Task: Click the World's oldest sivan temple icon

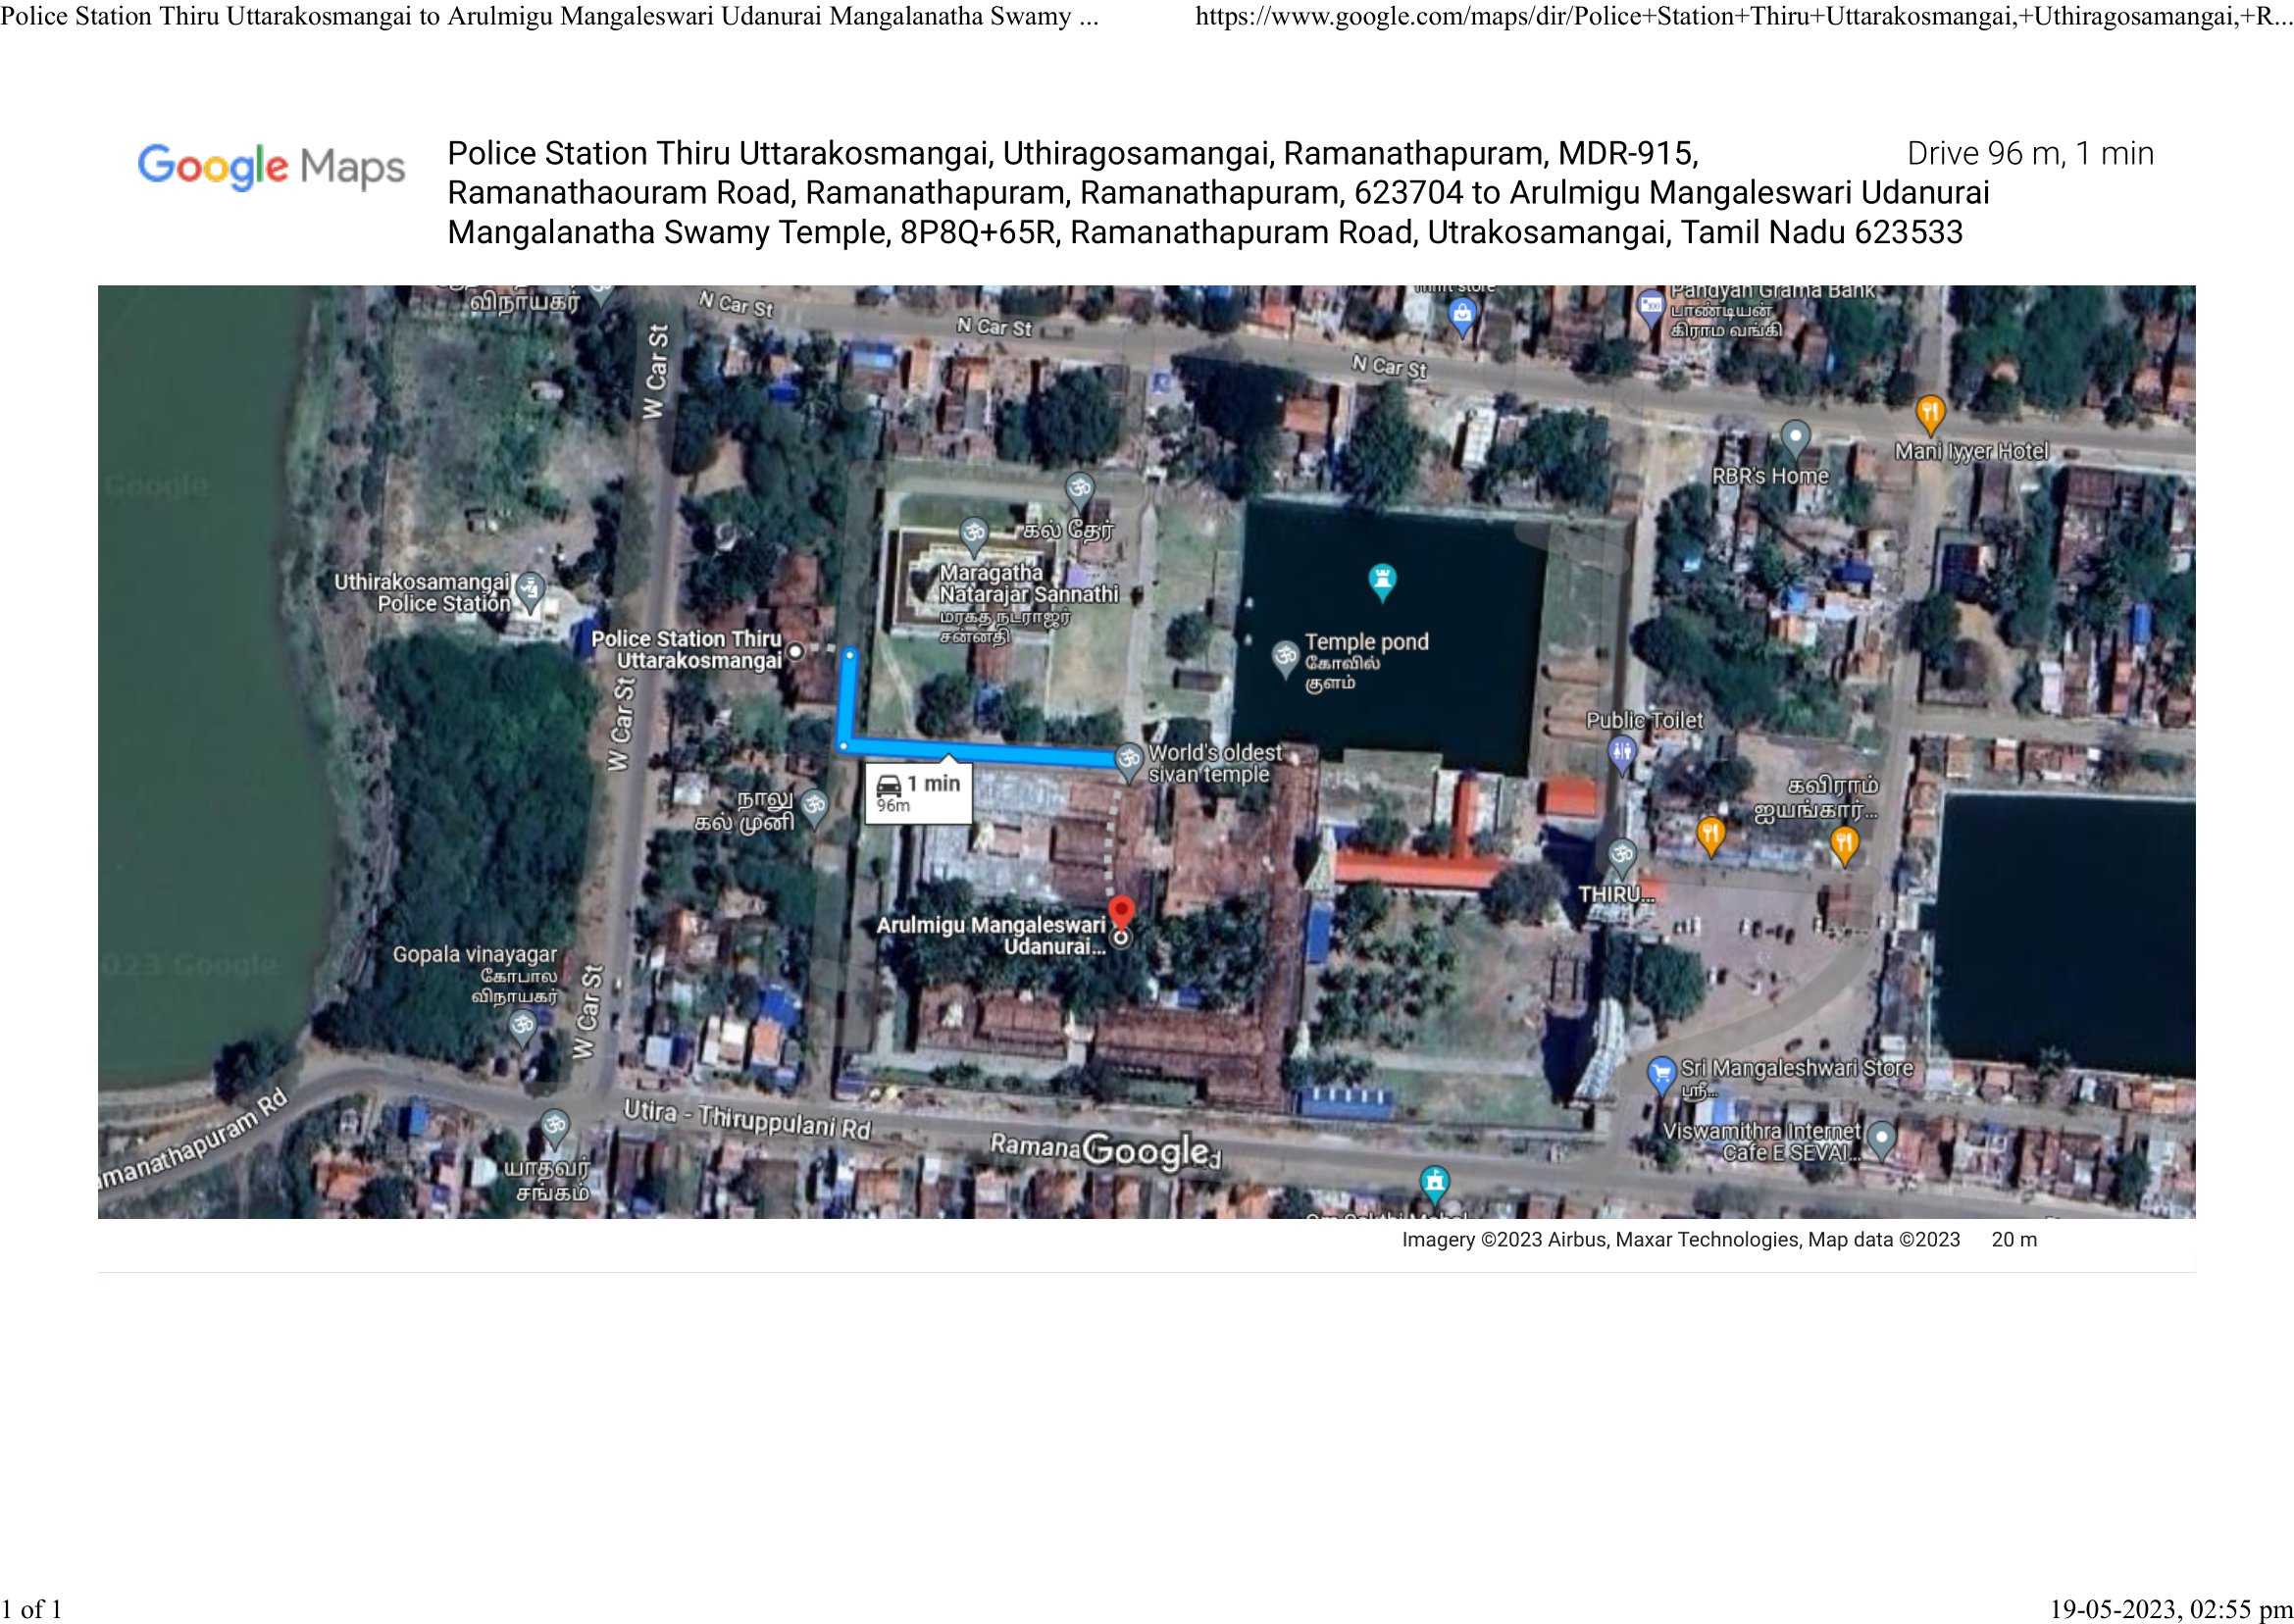Action: tap(1128, 759)
